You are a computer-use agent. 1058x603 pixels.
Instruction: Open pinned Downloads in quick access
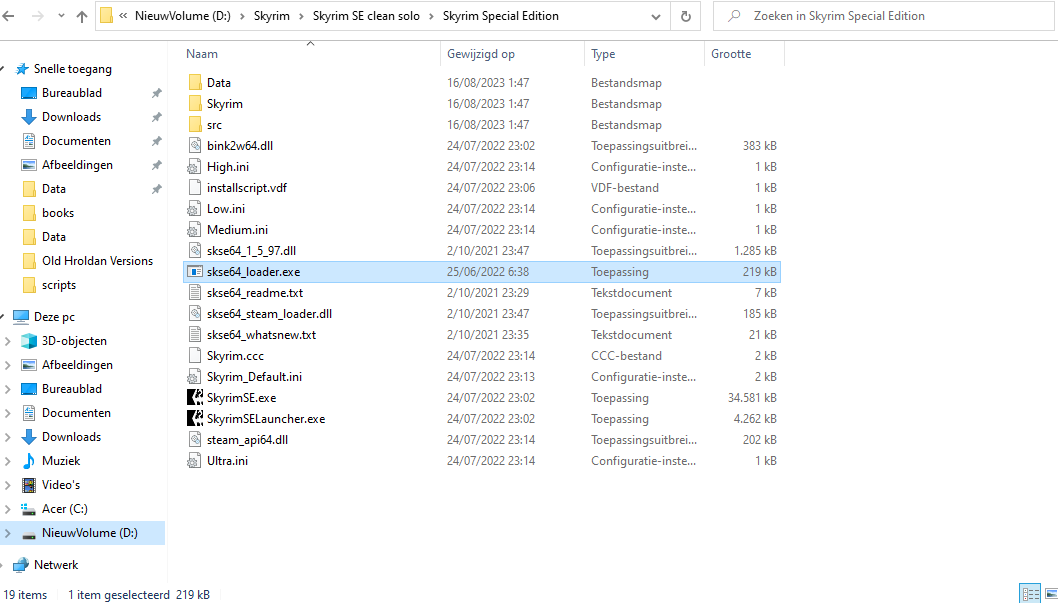click(71, 117)
